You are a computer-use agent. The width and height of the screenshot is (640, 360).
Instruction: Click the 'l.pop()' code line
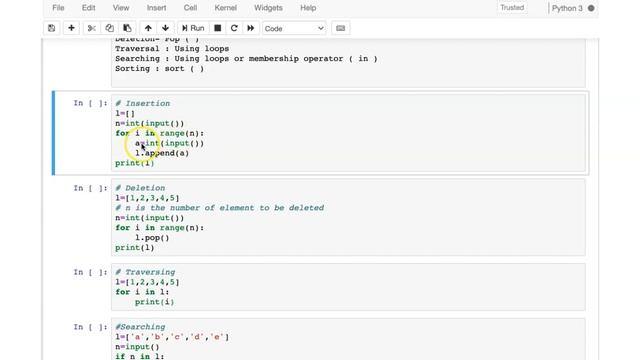(x=152, y=238)
